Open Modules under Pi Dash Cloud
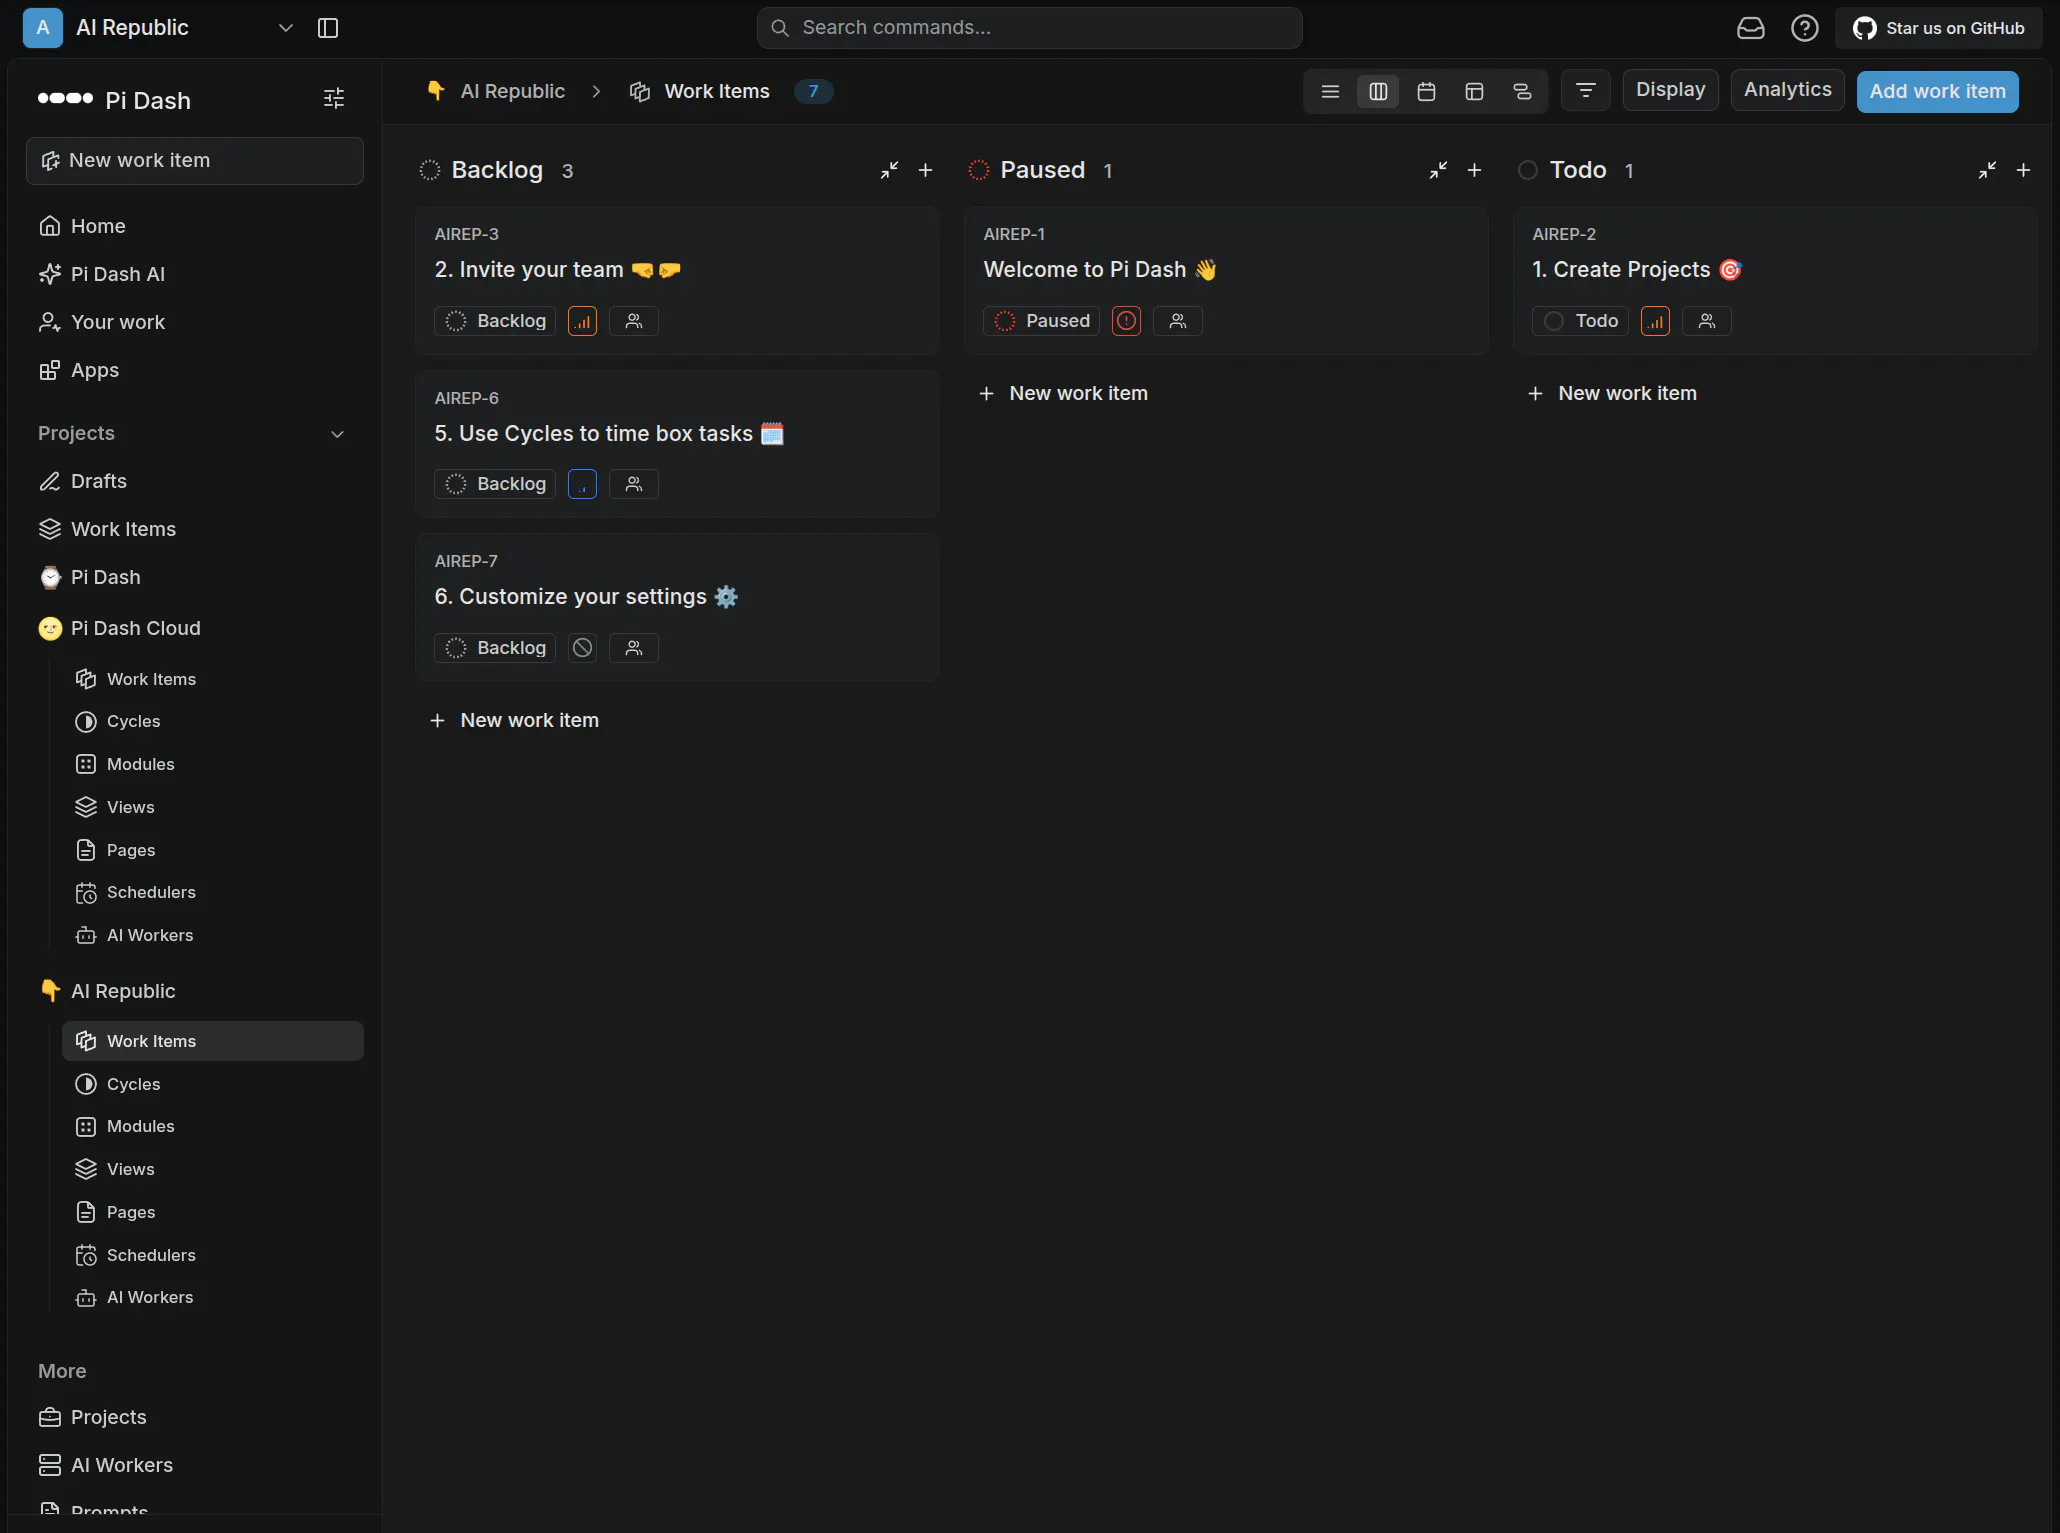The image size is (2060, 1533). (213, 764)
